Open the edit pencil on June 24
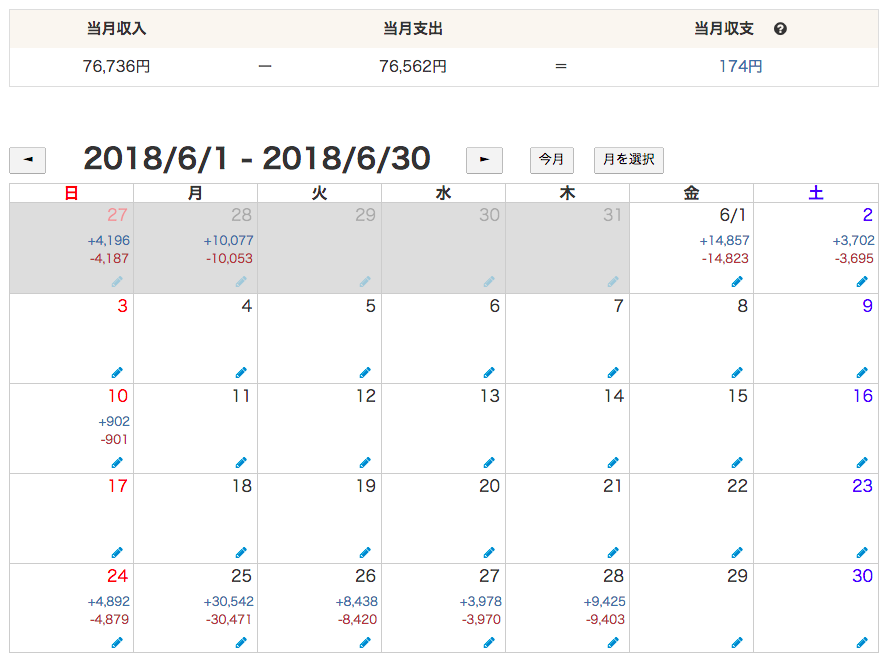Screen dimensions: 892x668 117,642
